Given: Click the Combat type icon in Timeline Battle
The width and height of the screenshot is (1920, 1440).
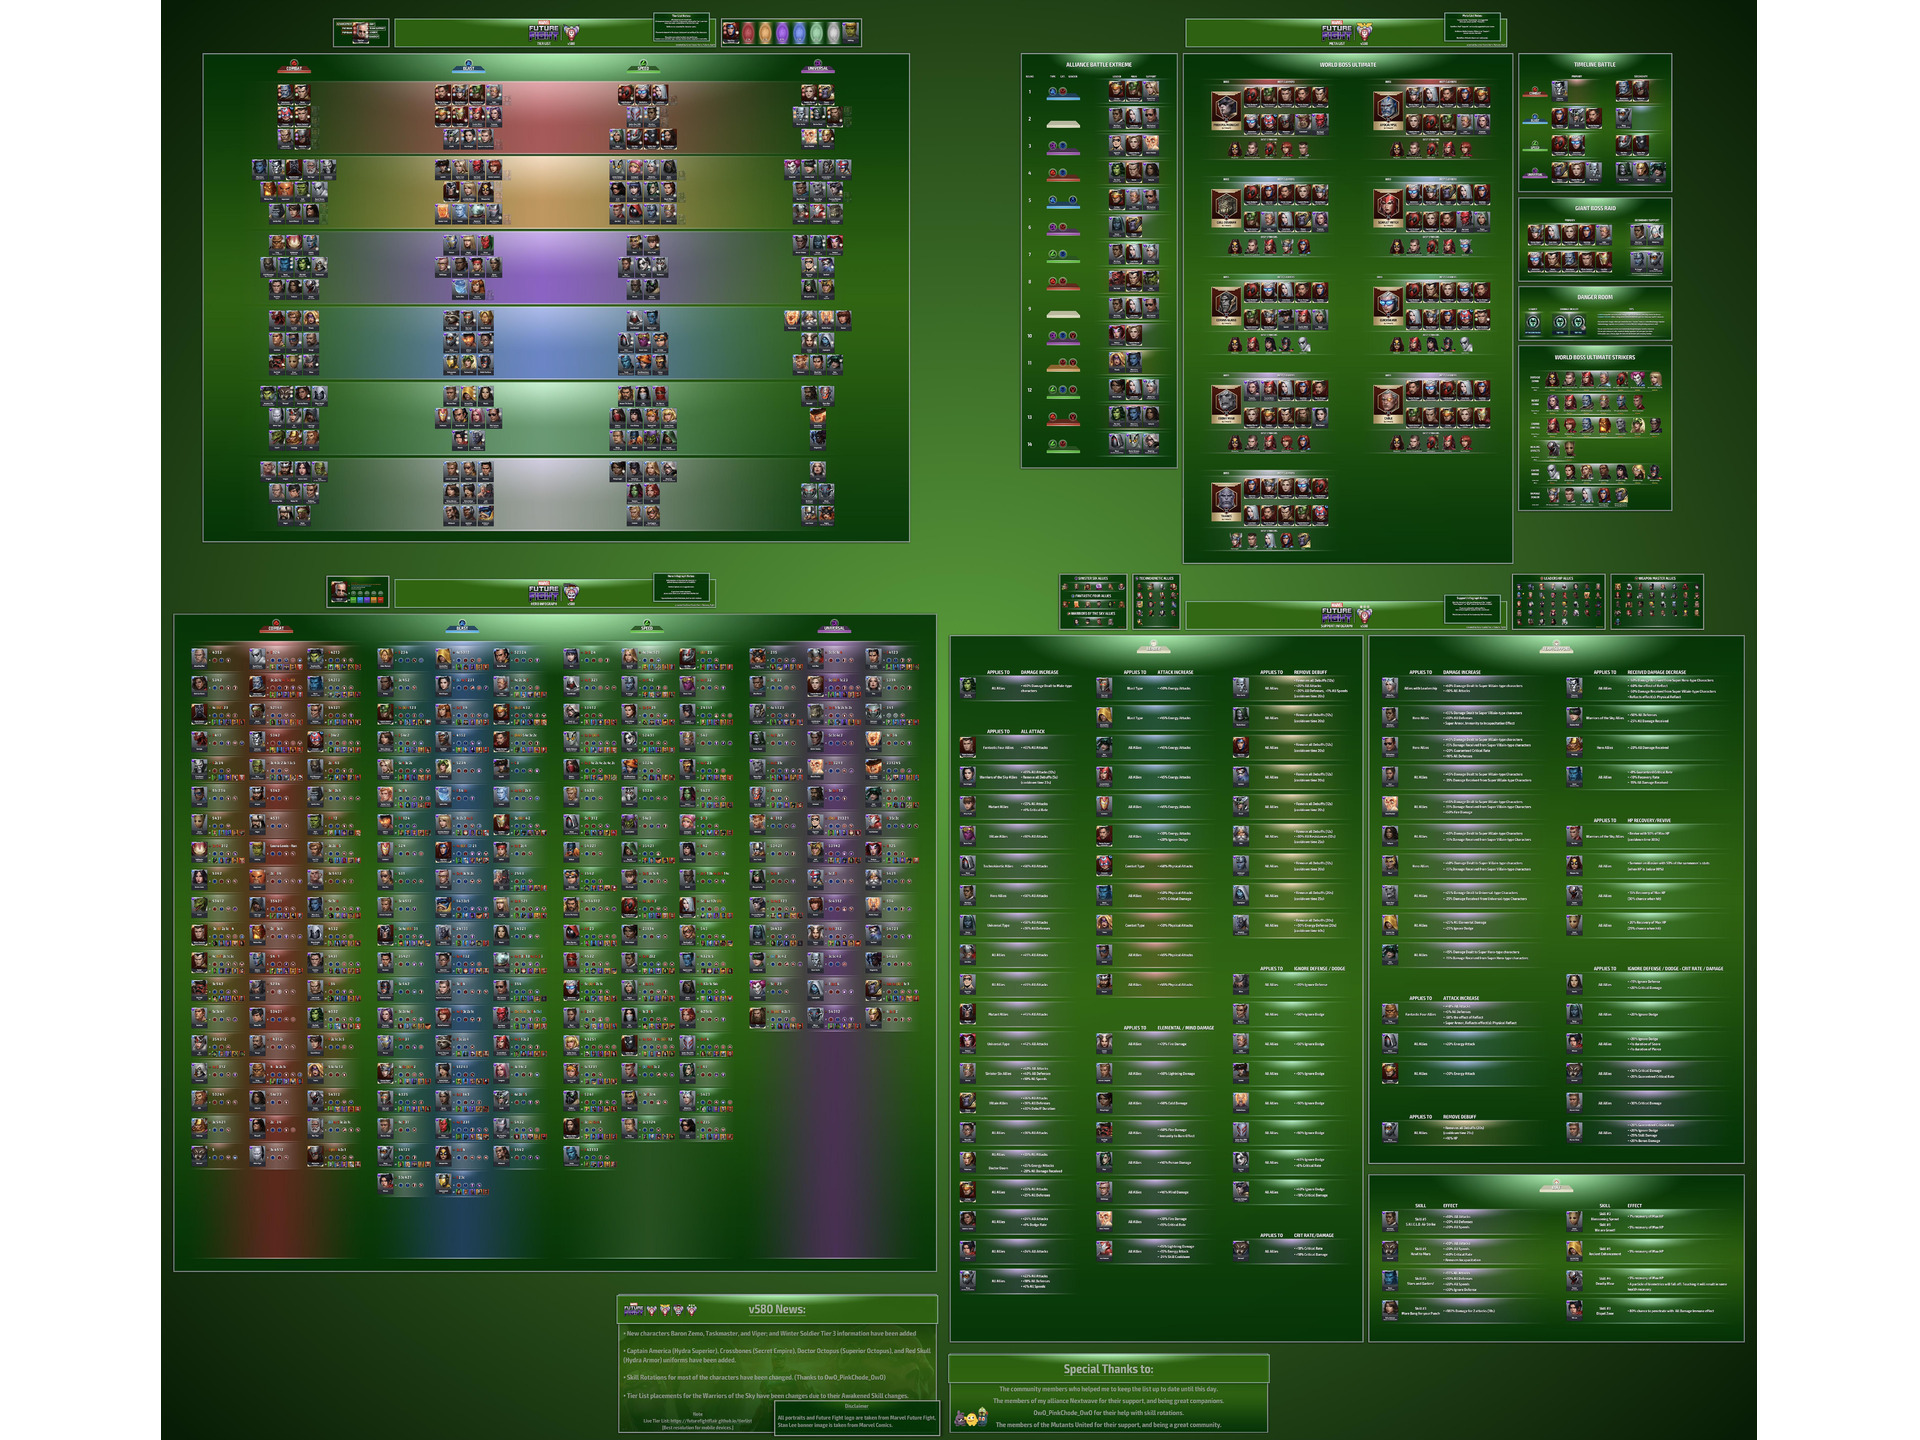Looking at the screenshot, I should [1535, 93].
